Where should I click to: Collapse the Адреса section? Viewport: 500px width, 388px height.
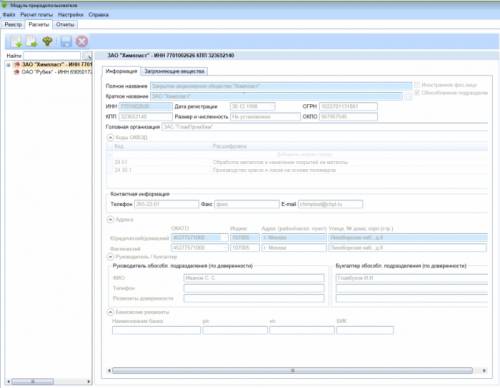pyautogui.click(x=110, y=219)
